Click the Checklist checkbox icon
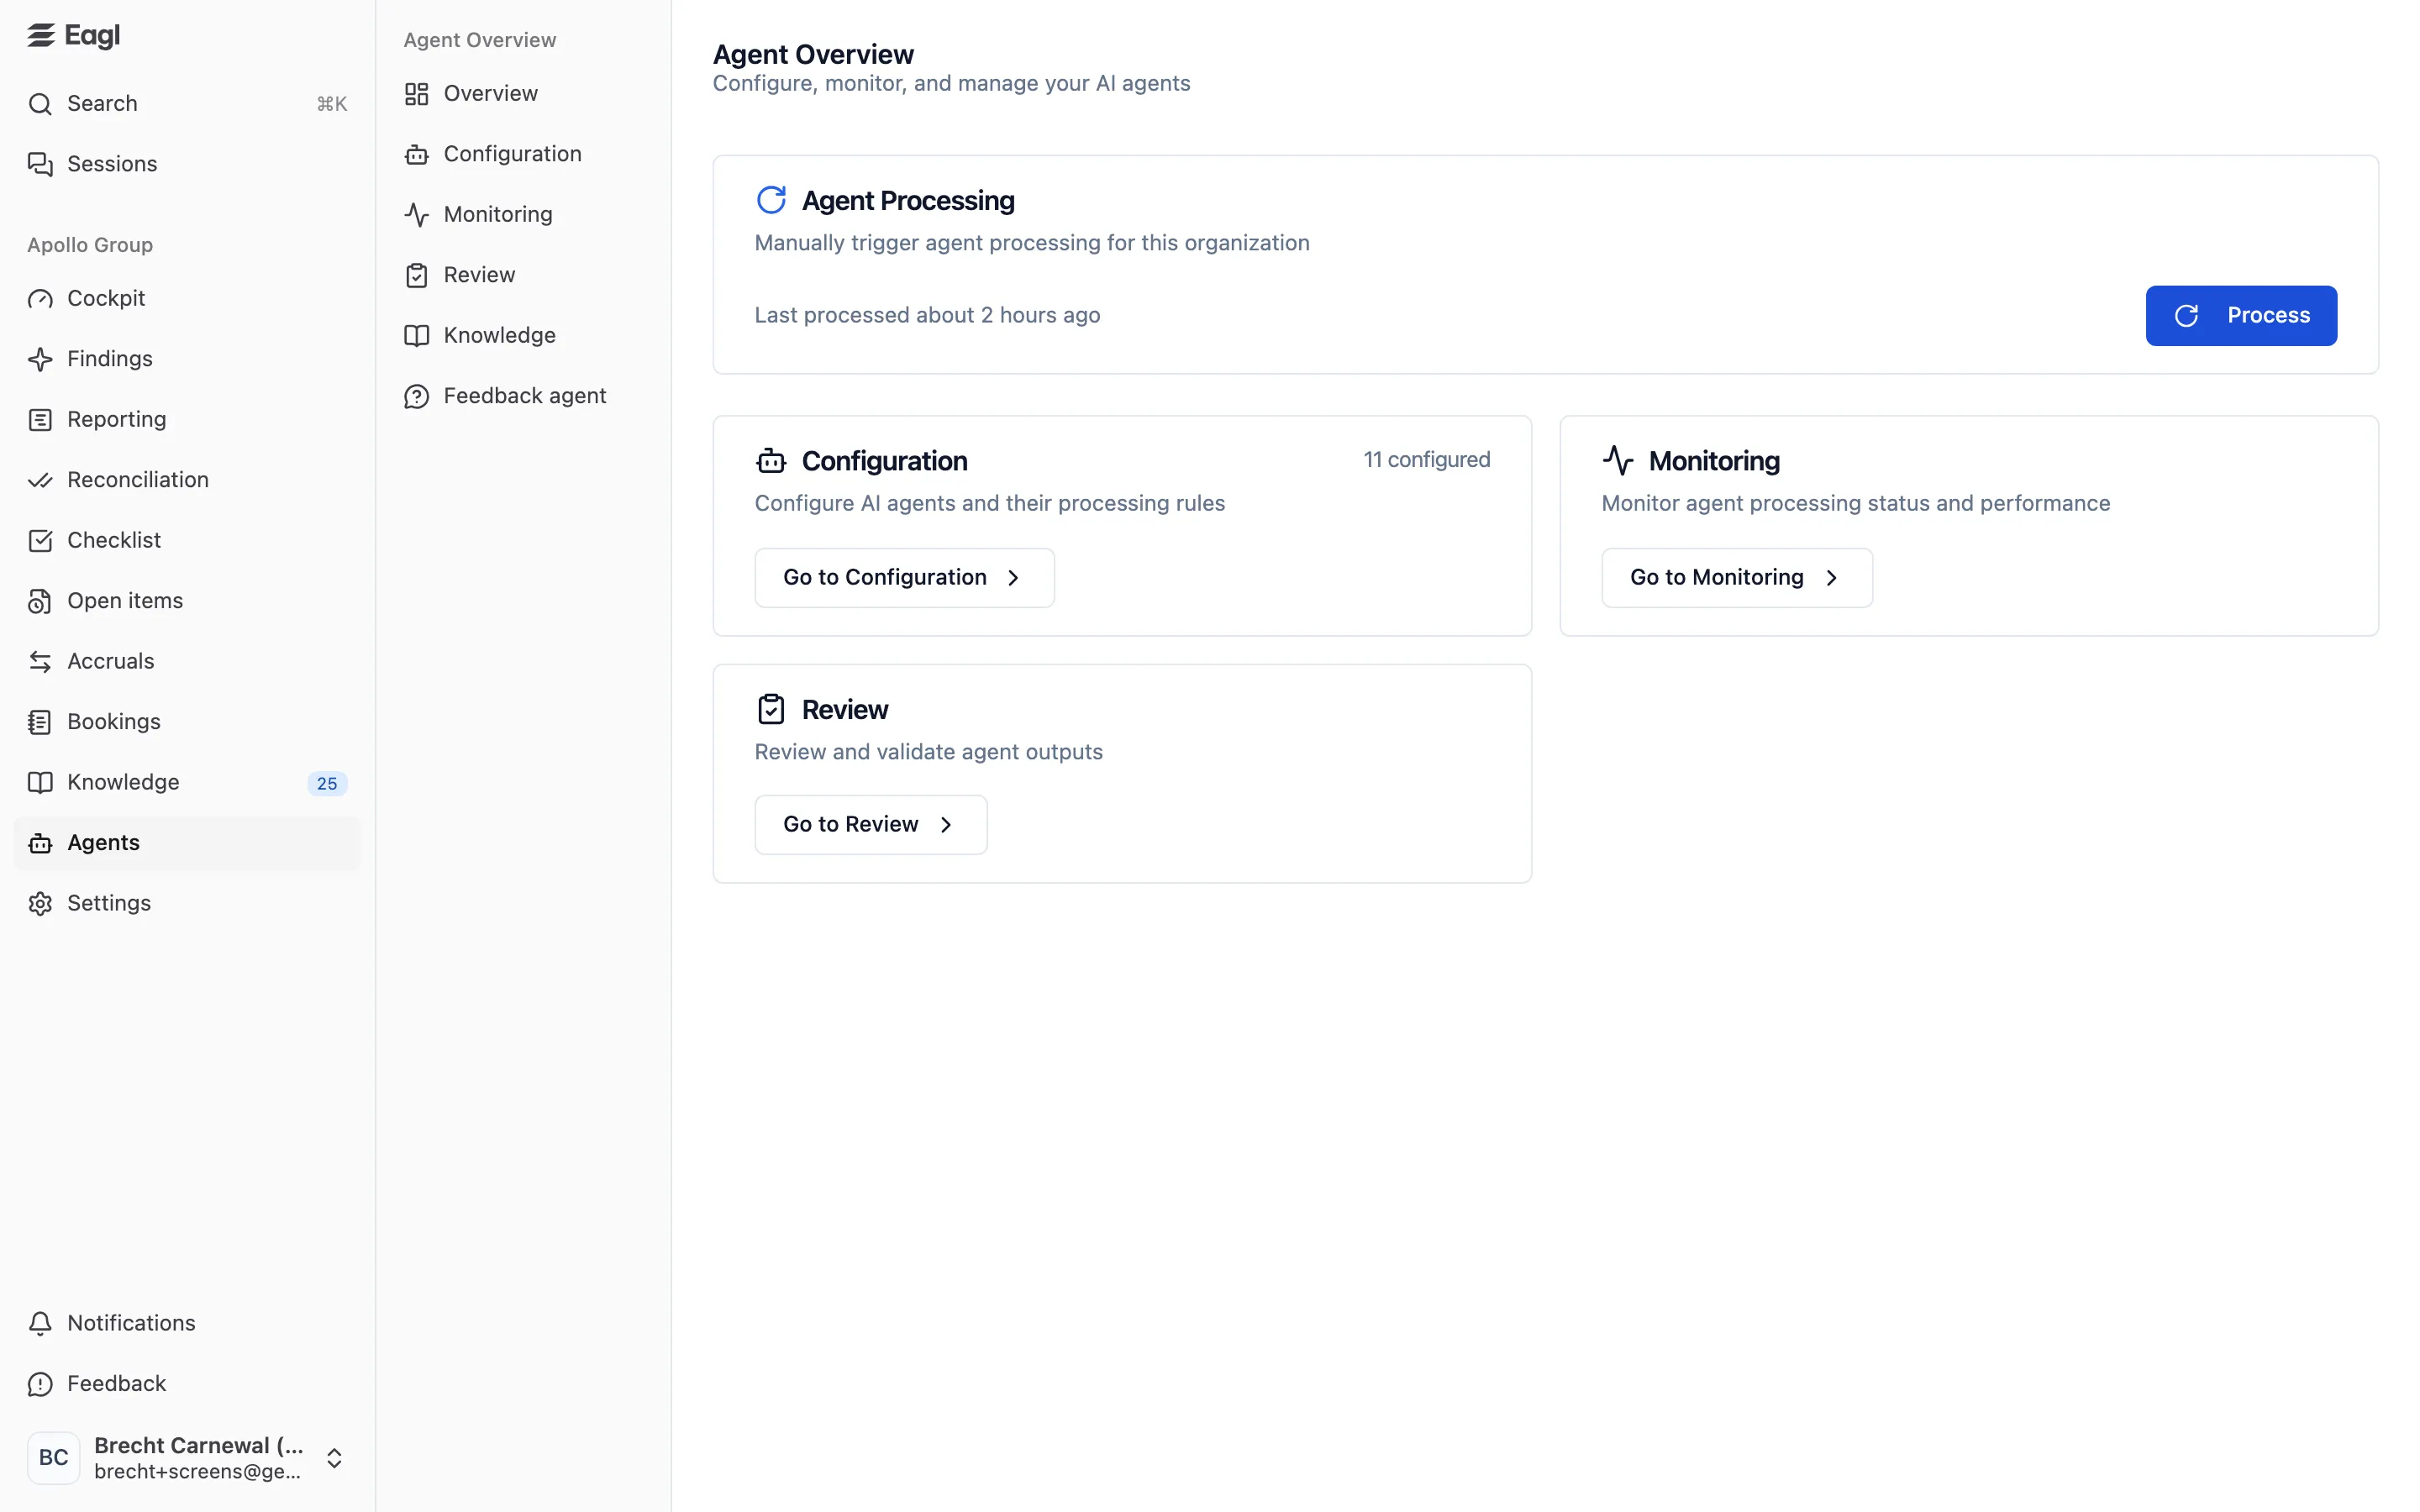2420x1512 pixels. pos(40,541)
